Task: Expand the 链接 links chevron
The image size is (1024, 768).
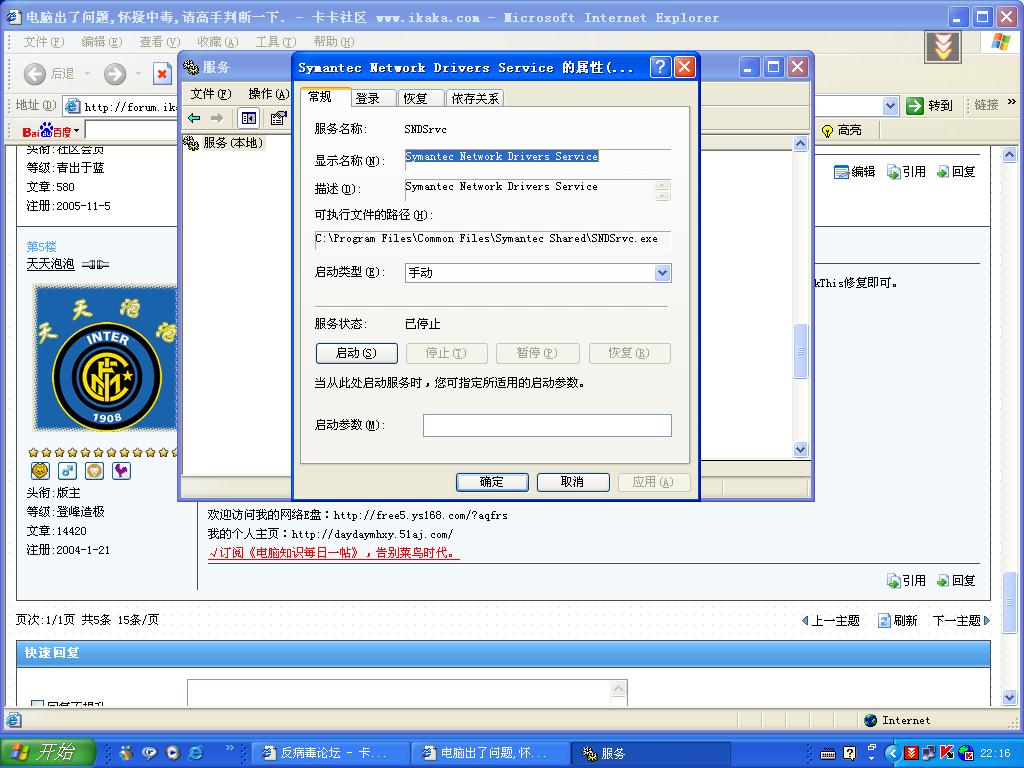Action: click(1012, 103)
